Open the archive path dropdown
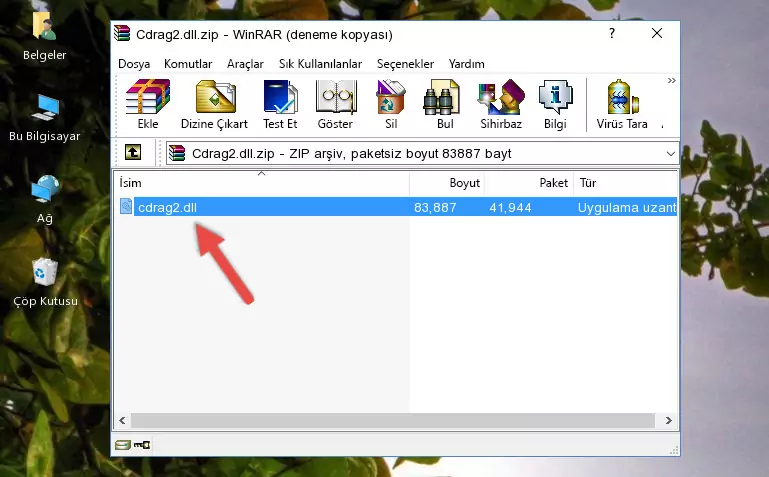The height and width of the screenshot is (477, 769). (x=670, y=153)
